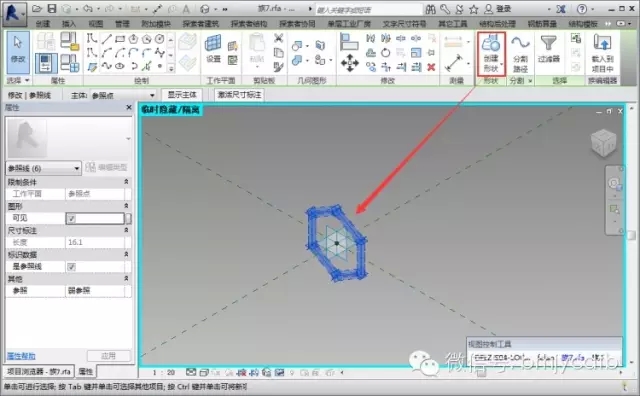This screenshot has width=640, height=396.
Task: Select the straight Line draw tool
Action: pyautogui.click(x=107, y=39)
